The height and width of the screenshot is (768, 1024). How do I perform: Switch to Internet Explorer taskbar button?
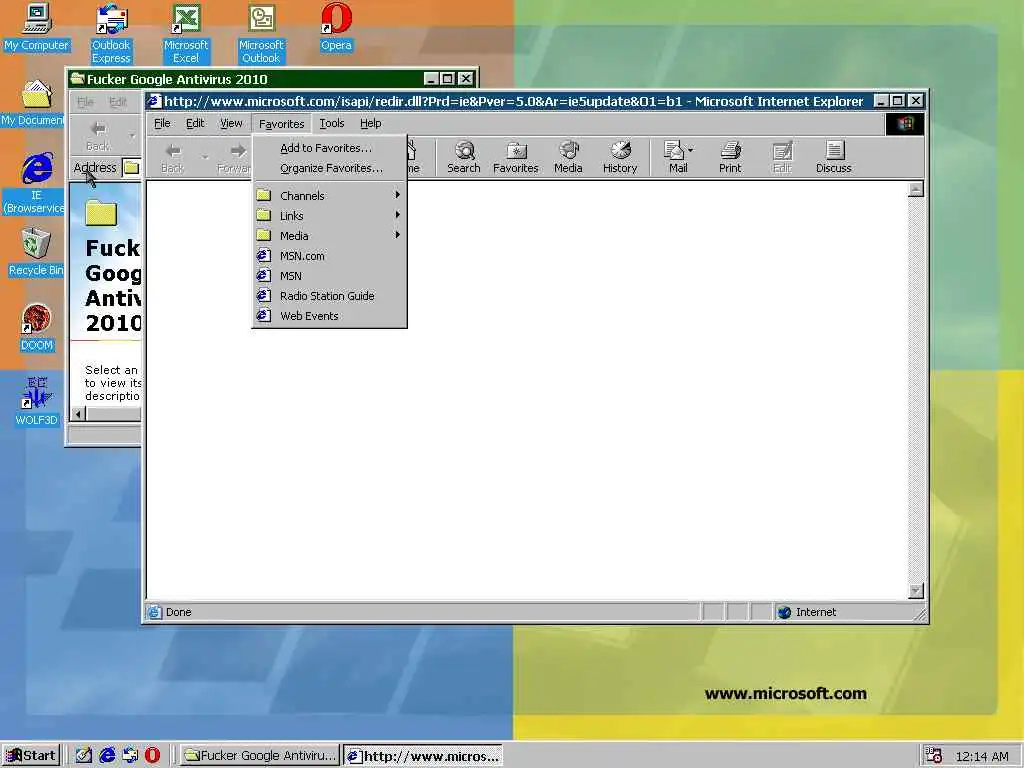click(423, 756)
